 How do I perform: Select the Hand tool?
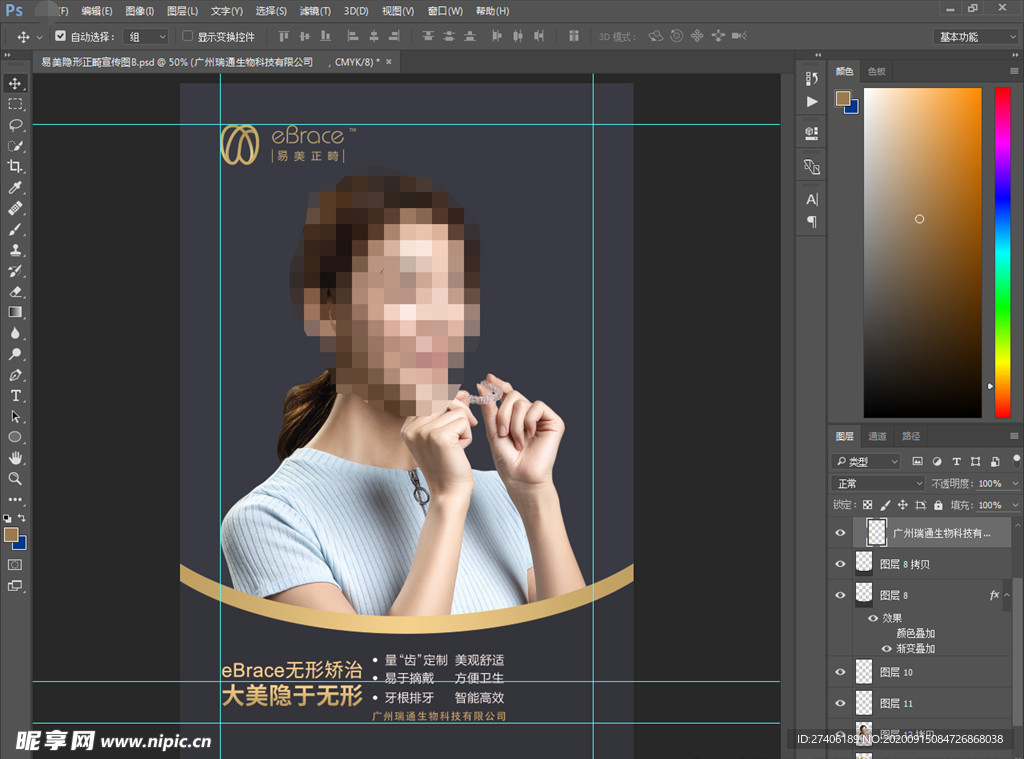(15, 459)
